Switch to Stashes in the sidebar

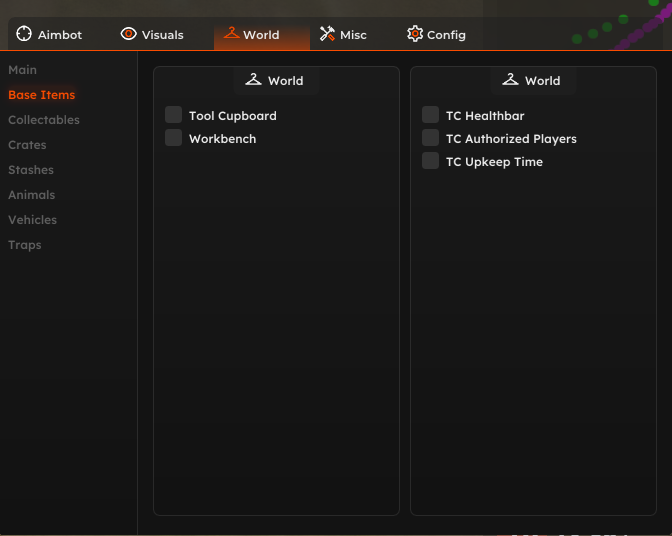click(31, 170)
